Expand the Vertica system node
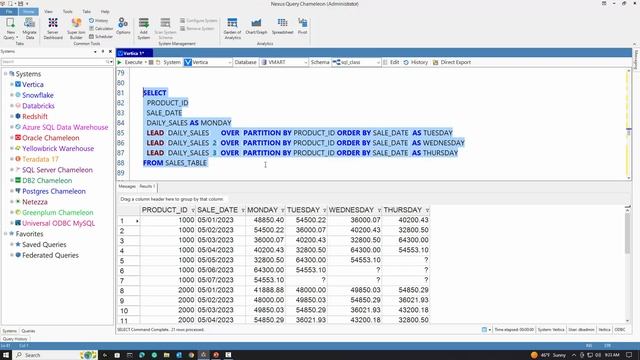Viewport: 640px width, 360px height. (12, 84)
